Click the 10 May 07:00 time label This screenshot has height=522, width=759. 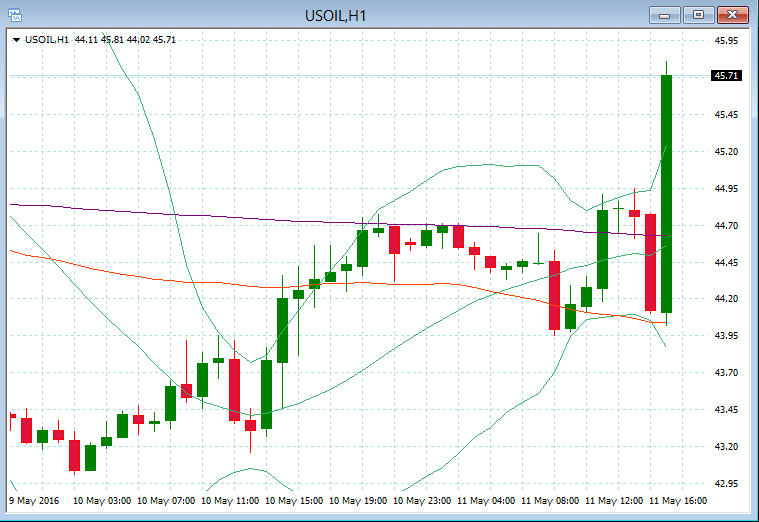click(166, 501)
